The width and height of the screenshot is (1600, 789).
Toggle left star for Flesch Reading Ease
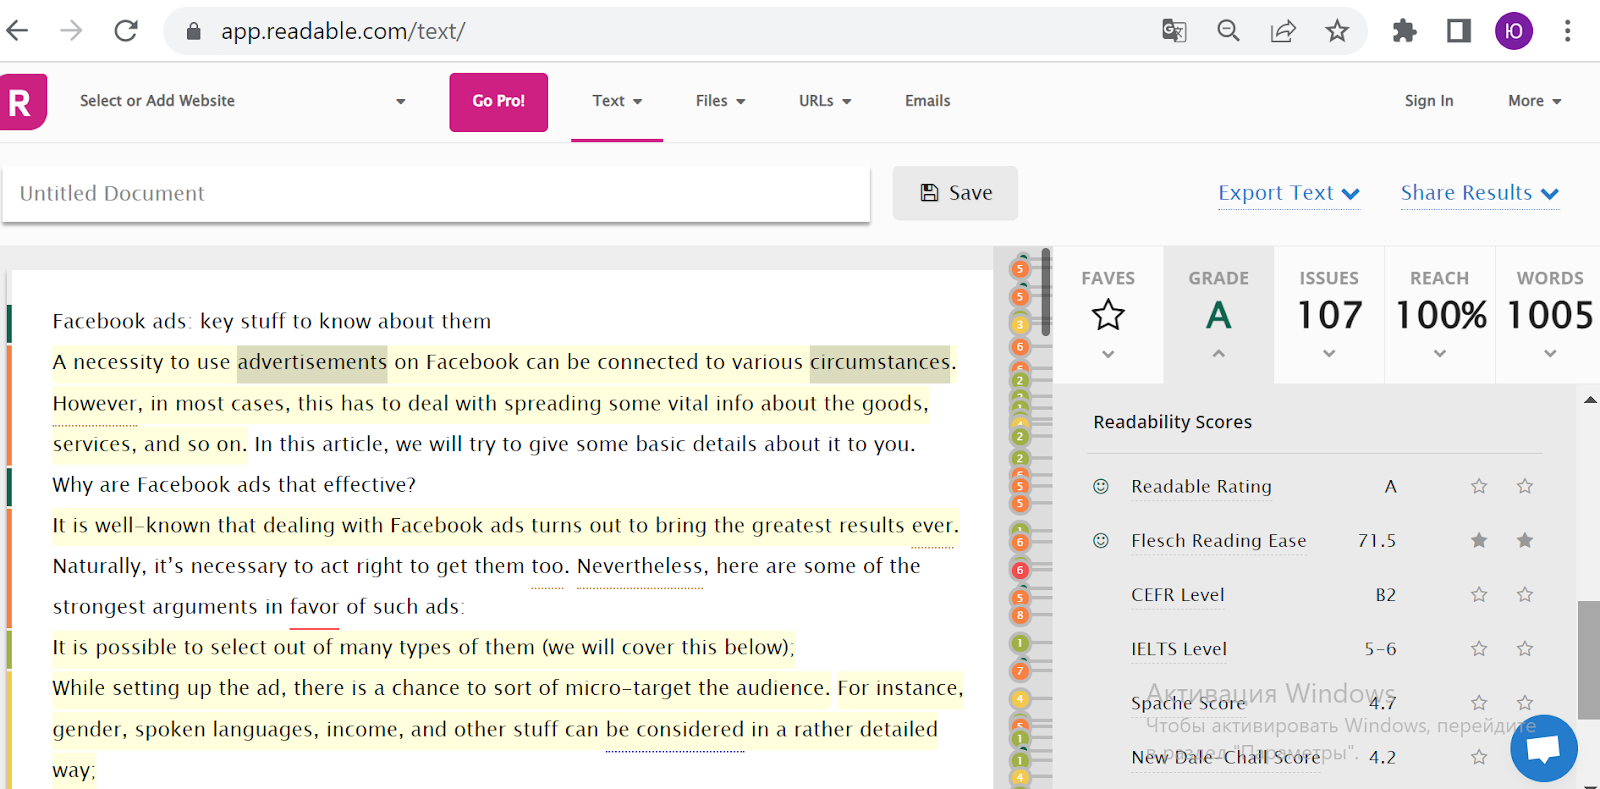tap(1479, 540)
